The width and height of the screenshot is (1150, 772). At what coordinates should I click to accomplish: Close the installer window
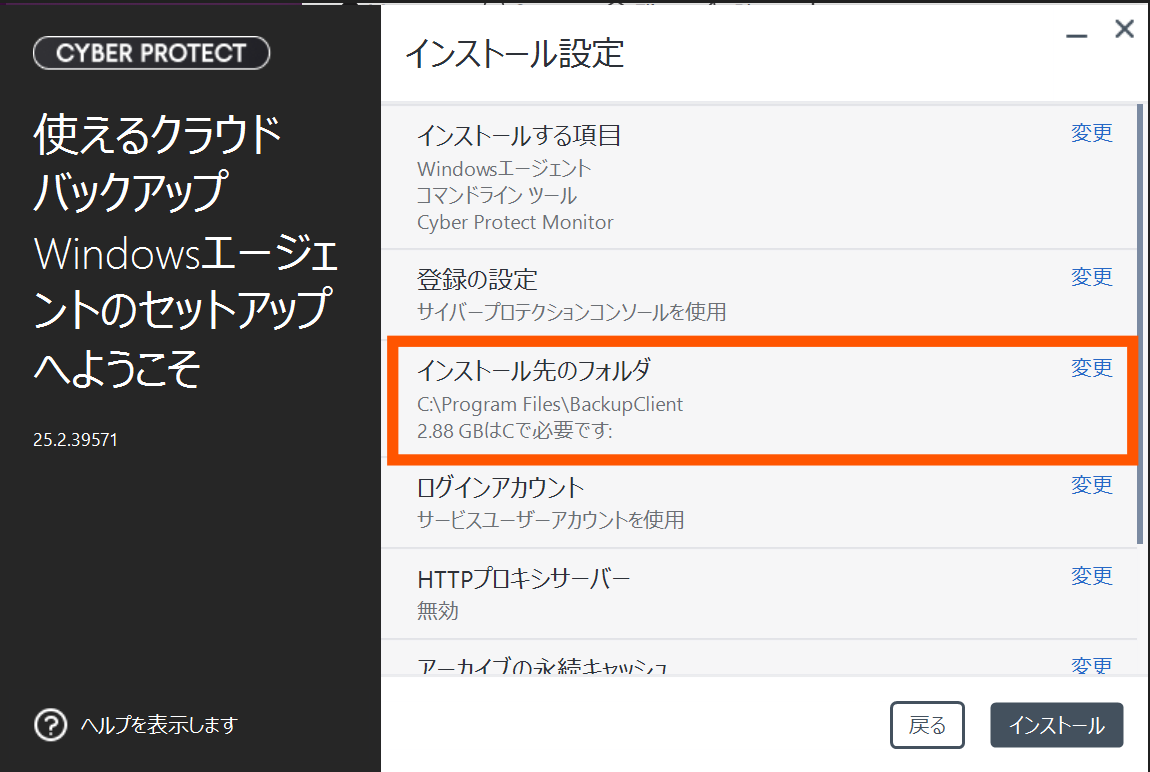point(1124,29)
